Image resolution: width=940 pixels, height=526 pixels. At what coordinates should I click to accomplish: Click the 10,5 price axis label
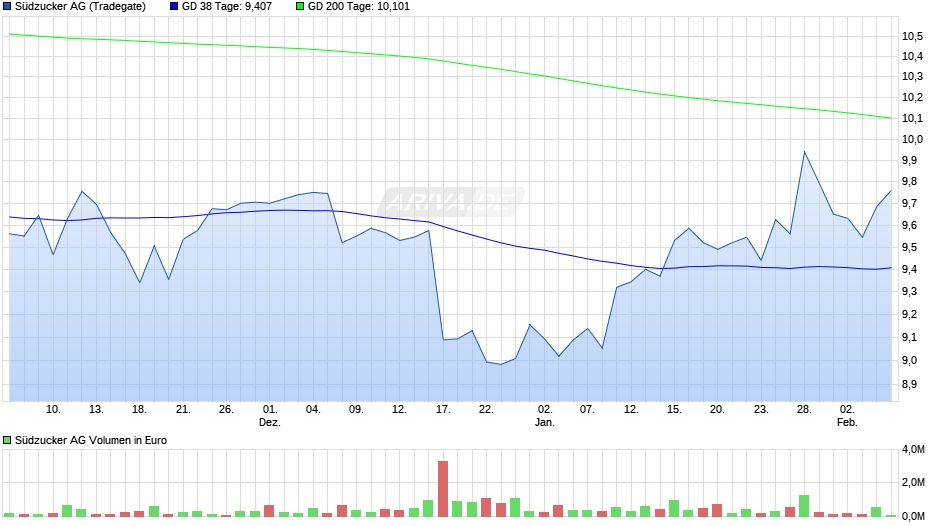(912, 37)
